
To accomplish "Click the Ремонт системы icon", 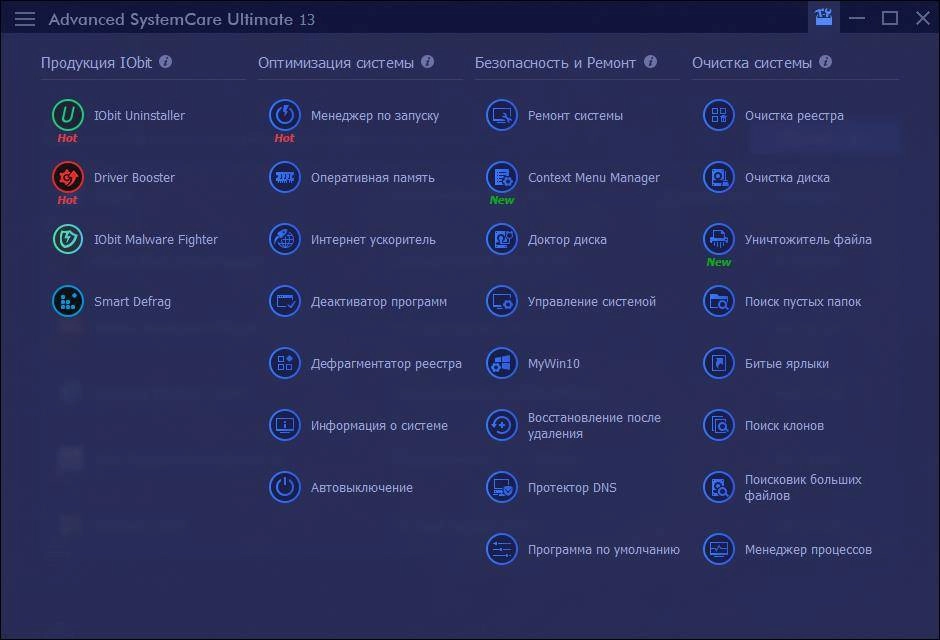I will click(x=502, y=115).
